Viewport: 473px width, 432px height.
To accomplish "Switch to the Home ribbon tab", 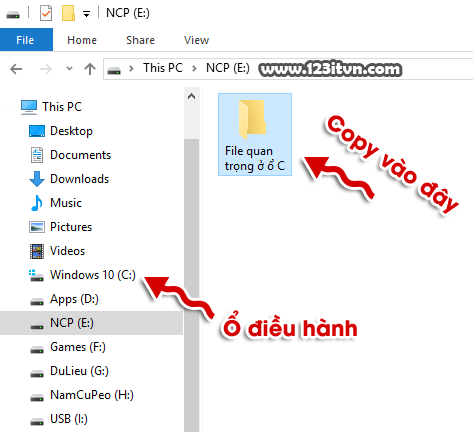I will pyautogui.click(x=82, y=40).
